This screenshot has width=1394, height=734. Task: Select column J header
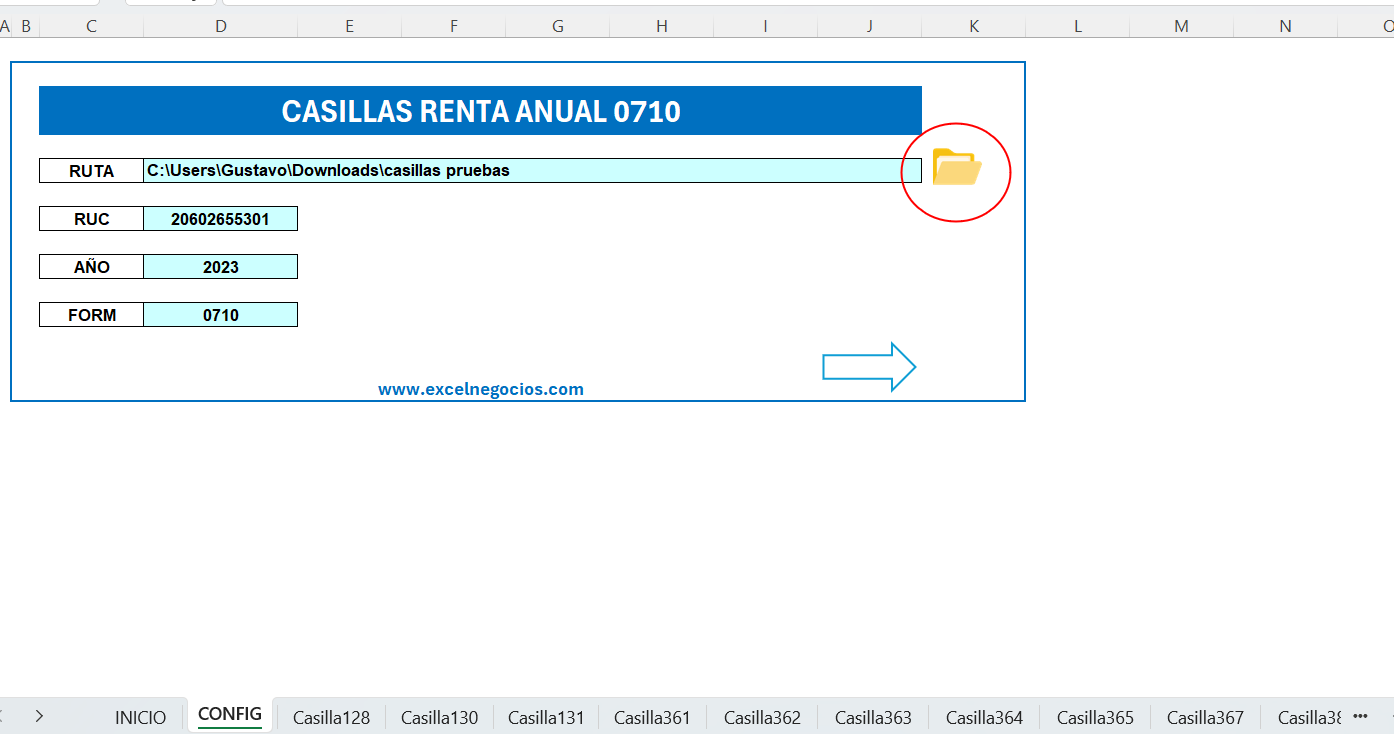pos(870,26)
